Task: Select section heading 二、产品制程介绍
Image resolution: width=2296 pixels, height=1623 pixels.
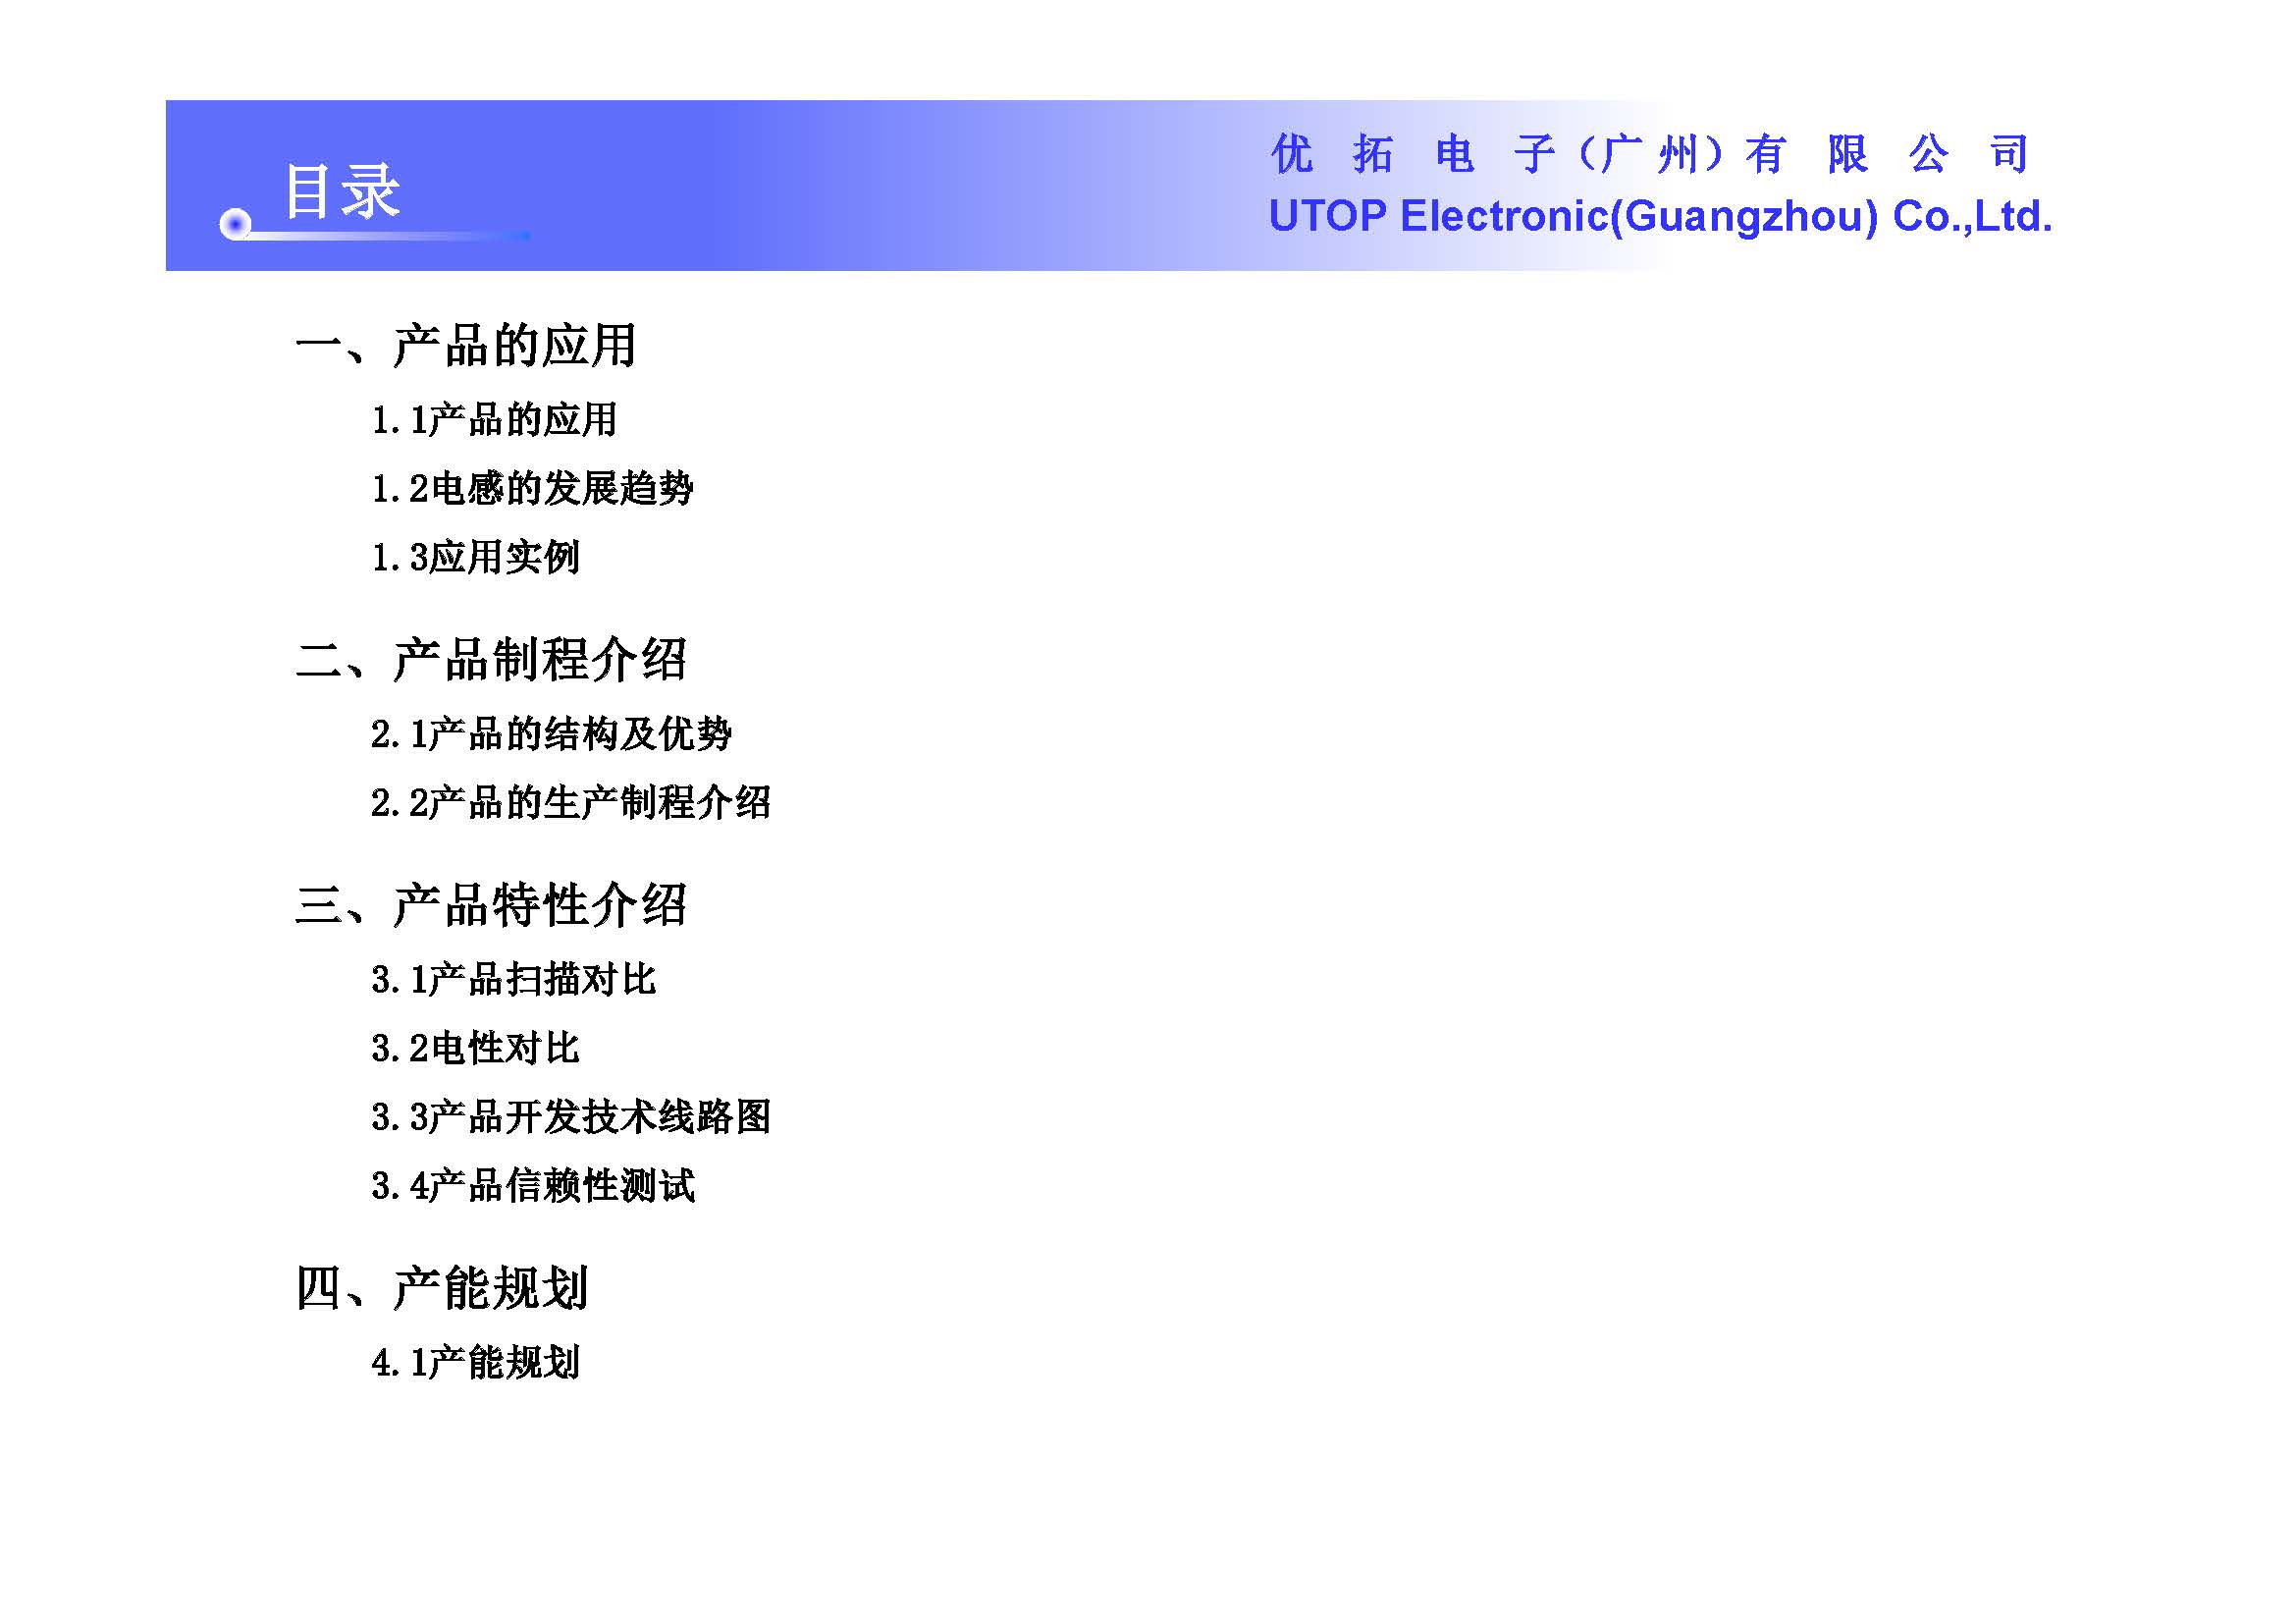Action: coord(491,660)
